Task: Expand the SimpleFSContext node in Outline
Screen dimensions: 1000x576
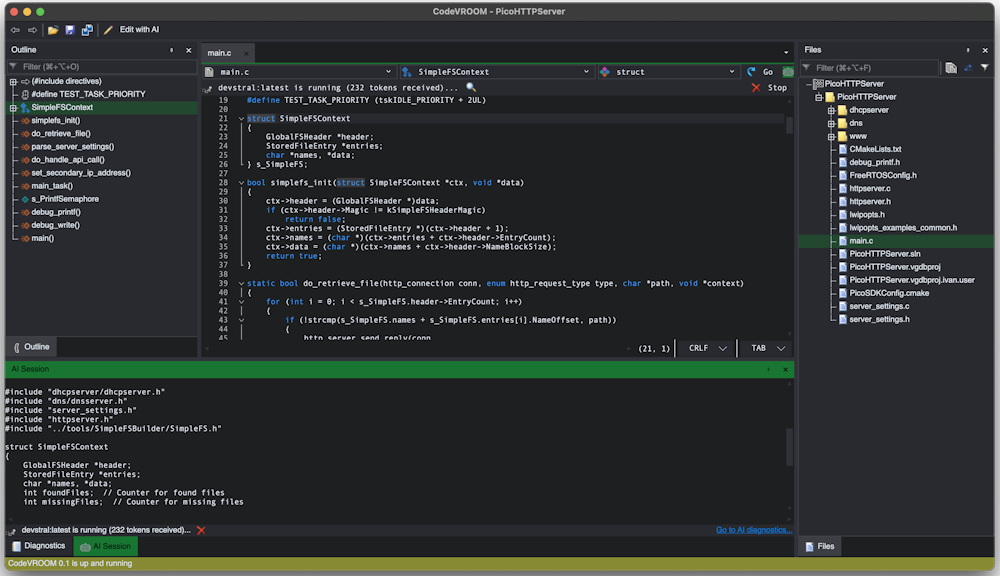Action: point(13,108)
